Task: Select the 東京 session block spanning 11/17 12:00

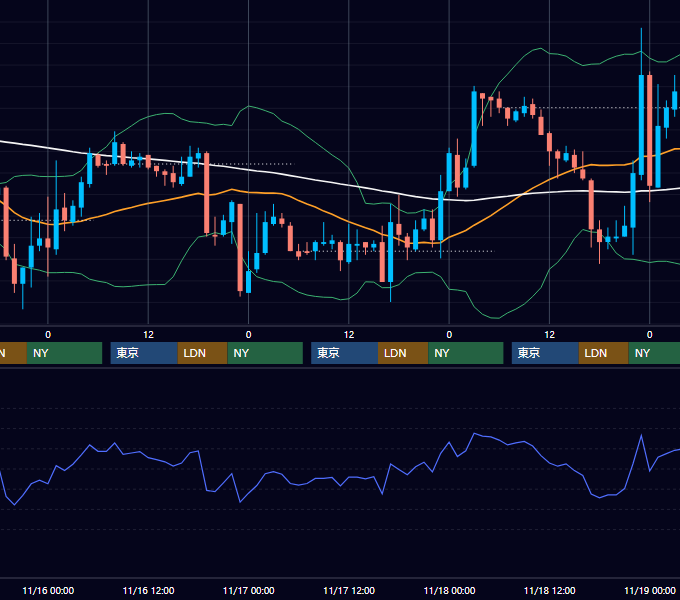Action: click(345, 353)
